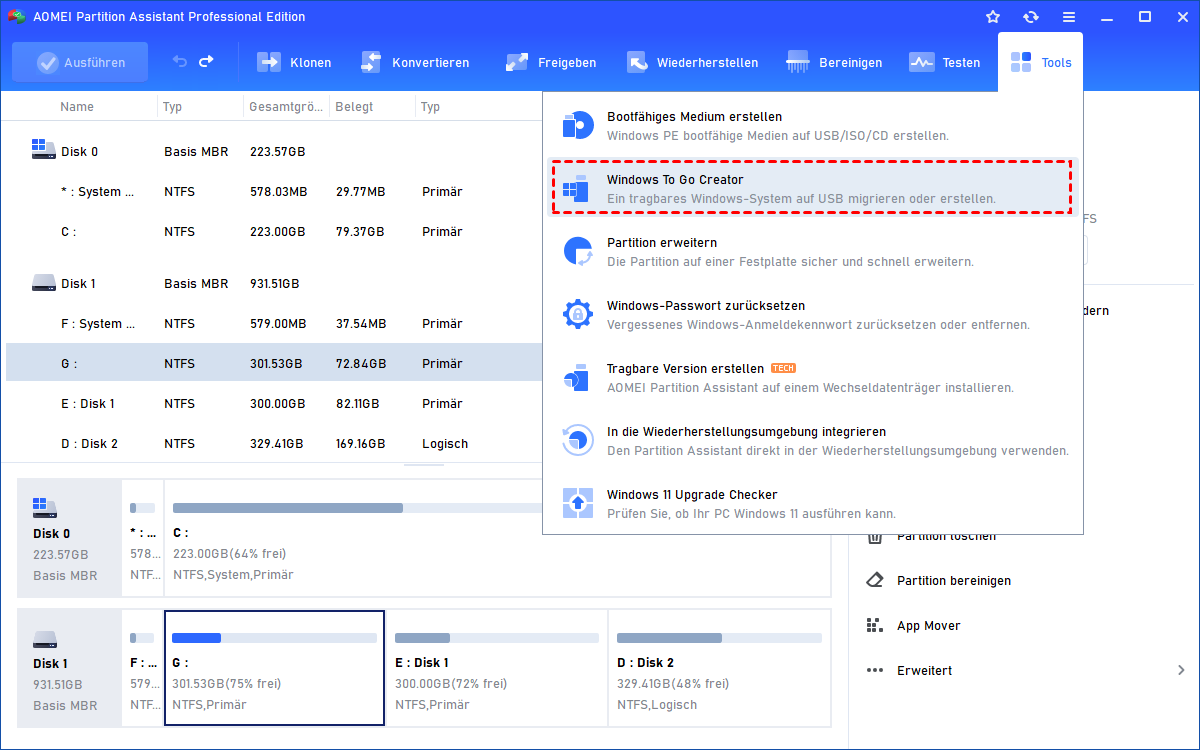Open the Testen tool

(x=921, y=62)
